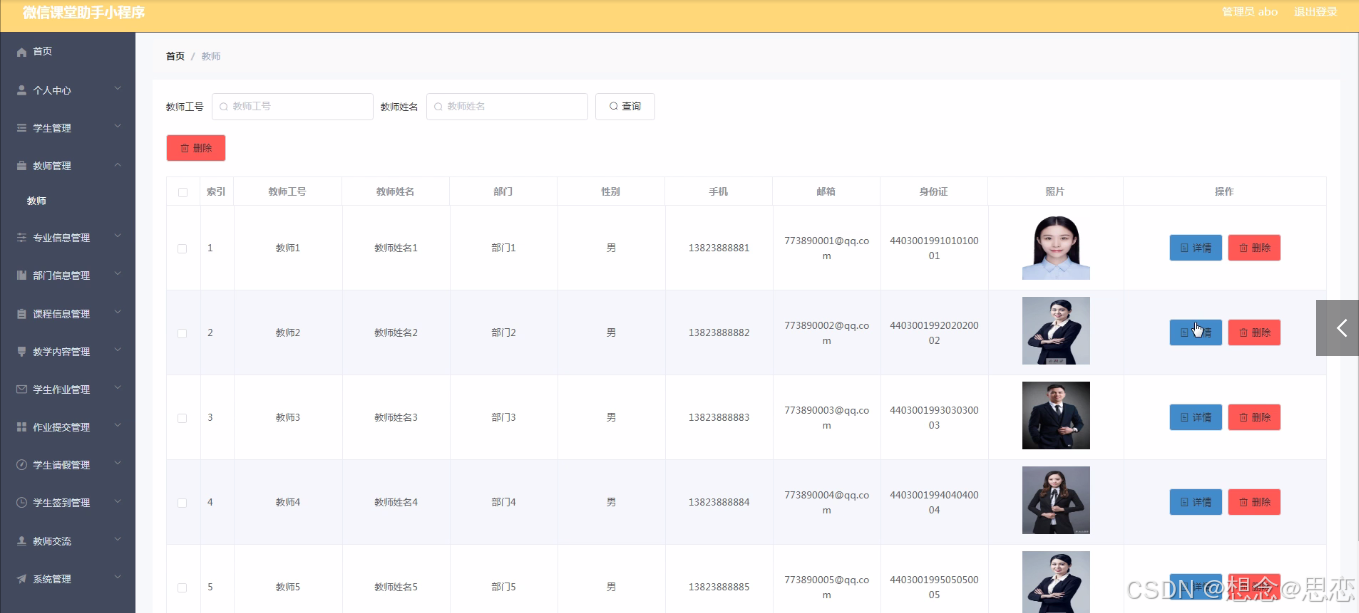
Task: Click the photo thumbnail for 教师1
Action: (x=1056, y=248)
